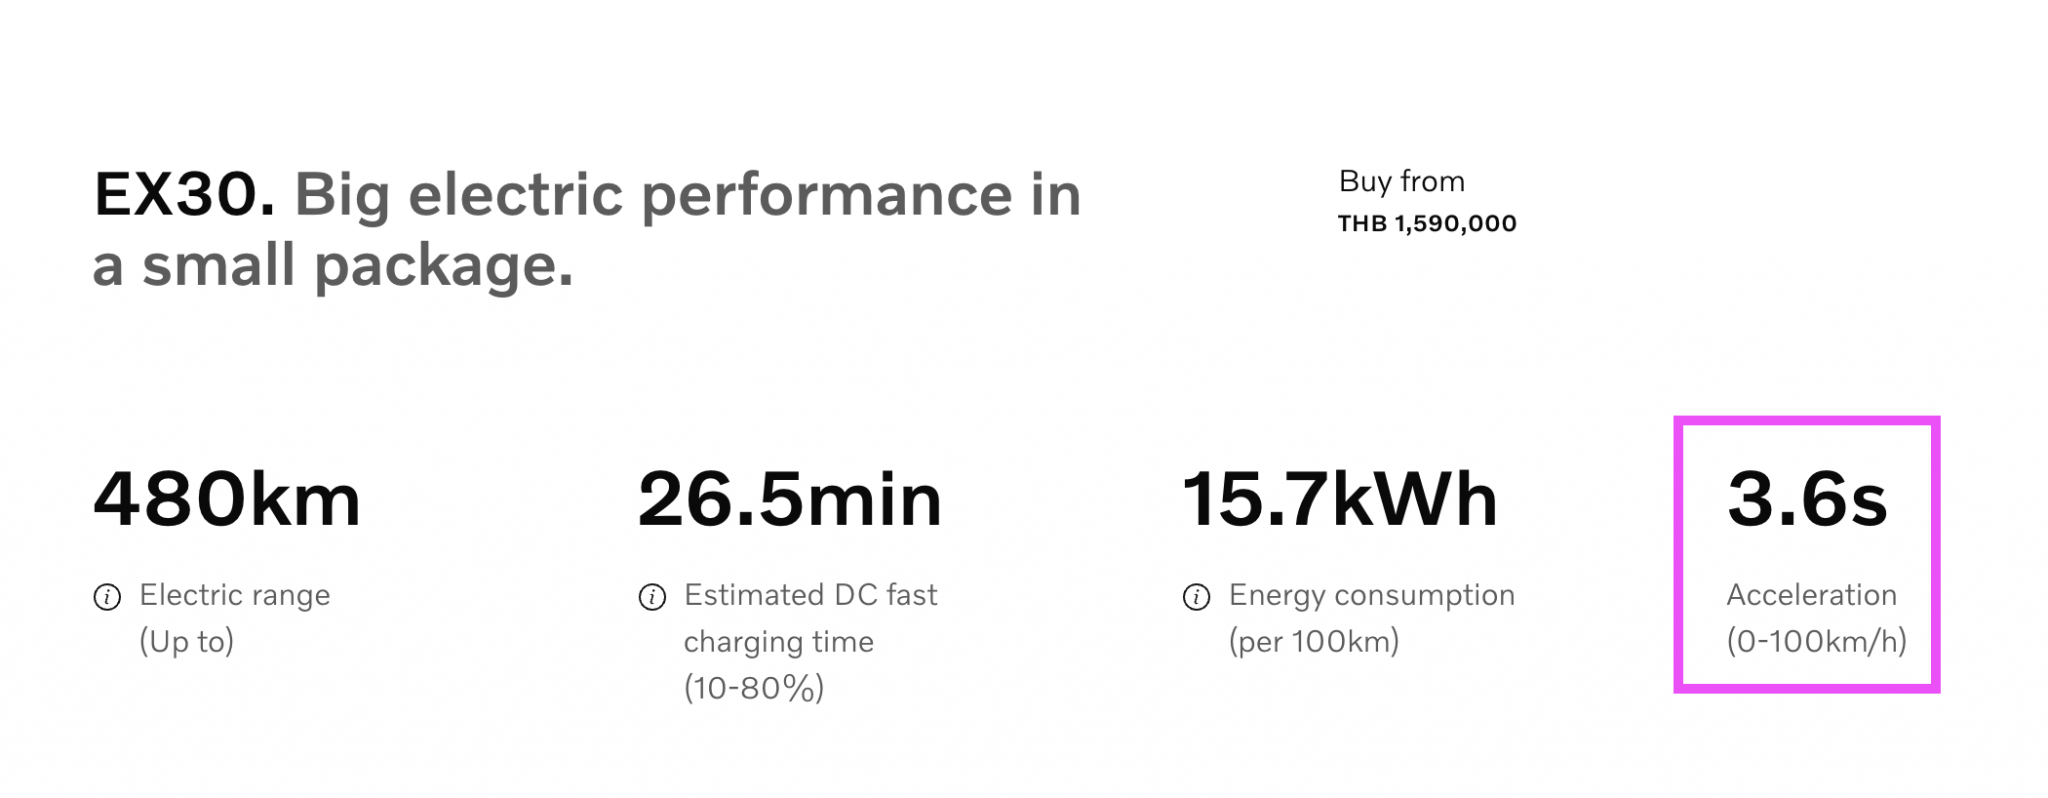Image resolution: width=2048 pixels, height=798 pixels.
Task: Click the 'Estimated DC fast' label text
Action: click(x=810, y=595)
